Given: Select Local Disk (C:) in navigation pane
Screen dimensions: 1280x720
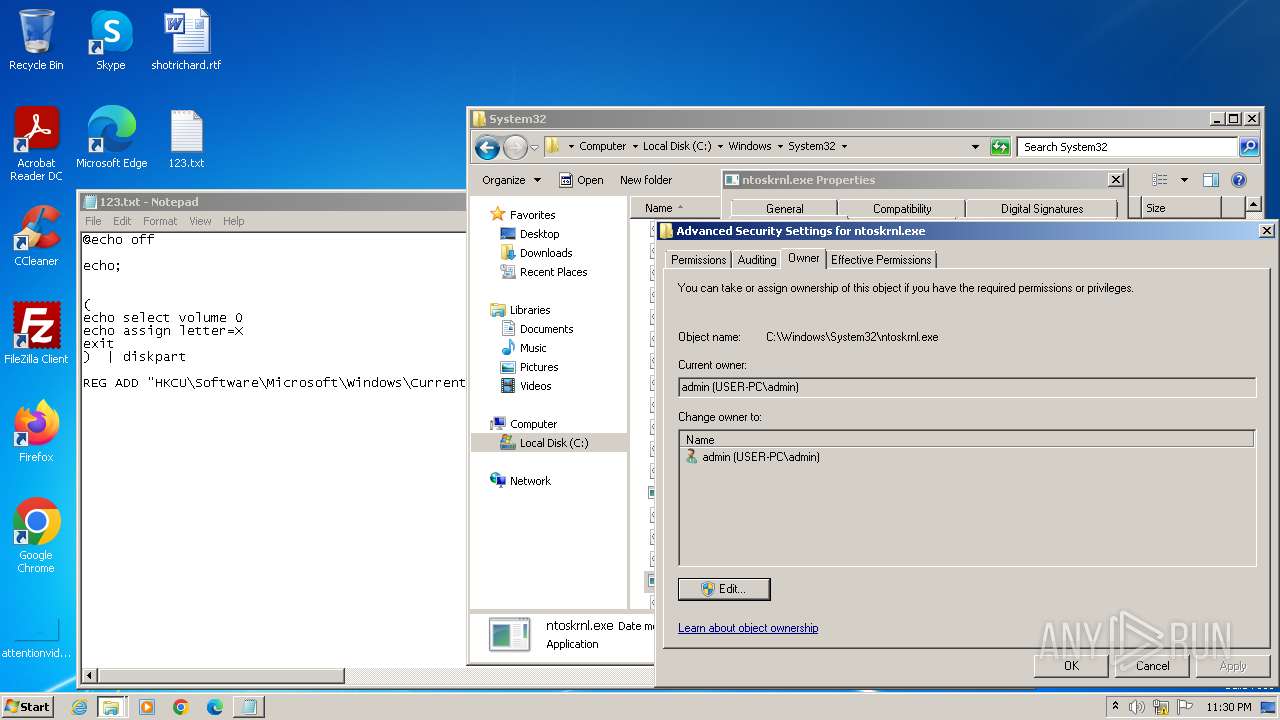Looking at the screenshot, I should [554, 443].
